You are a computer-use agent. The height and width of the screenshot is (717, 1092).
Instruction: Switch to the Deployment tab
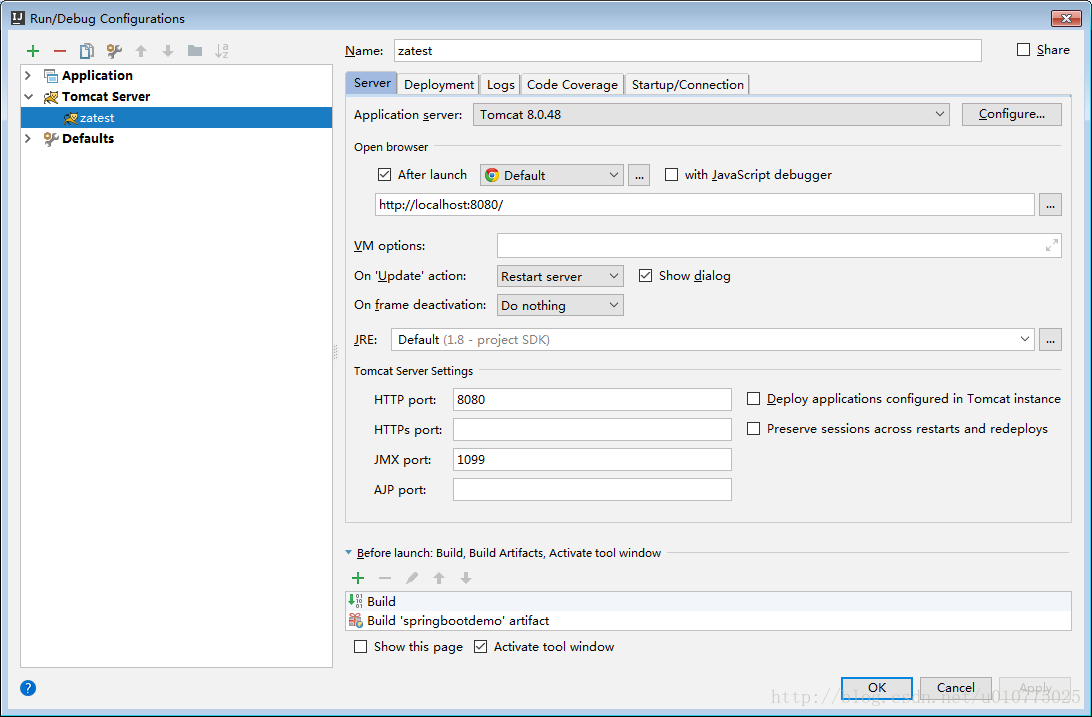coord(439,84)
